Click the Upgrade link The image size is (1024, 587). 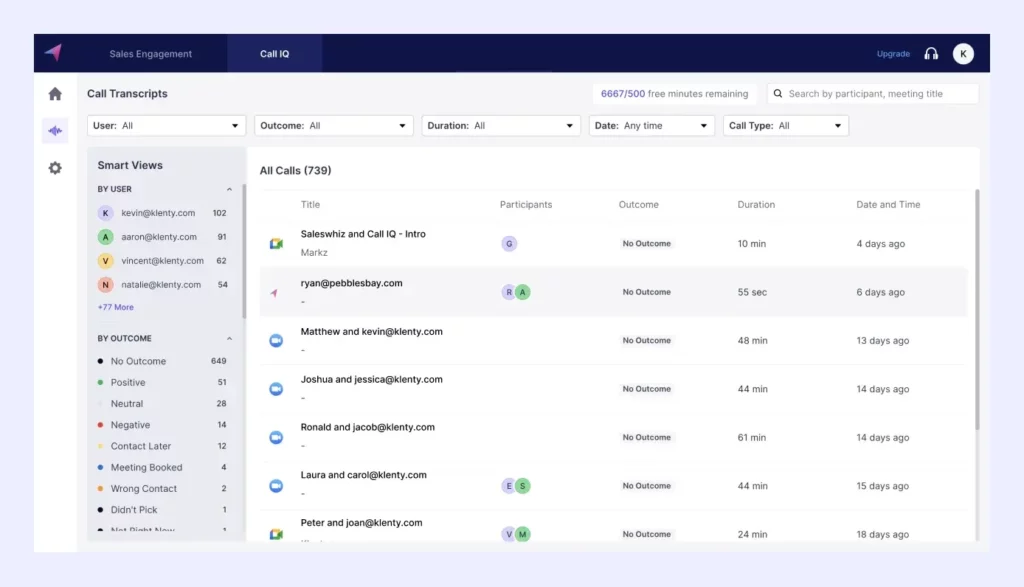[893, 54]
